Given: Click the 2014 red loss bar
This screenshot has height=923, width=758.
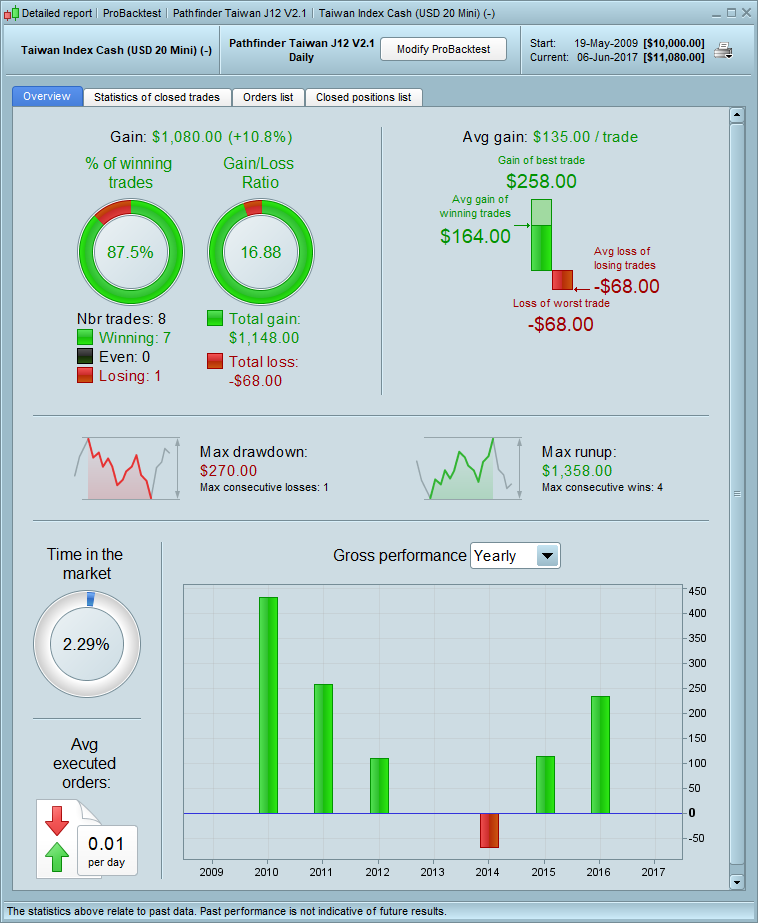Looking at the screenshot, I should 489,831.
